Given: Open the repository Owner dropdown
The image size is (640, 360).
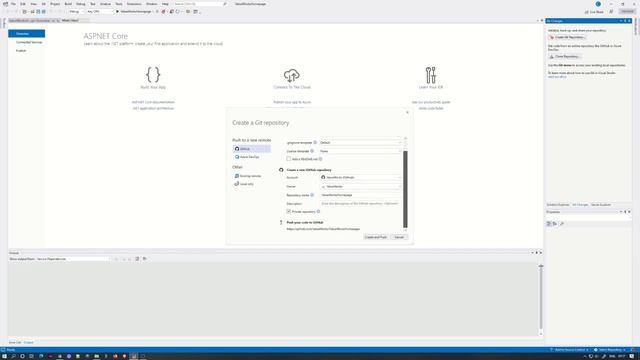Looking at the screenshot, I should (360, 187).
